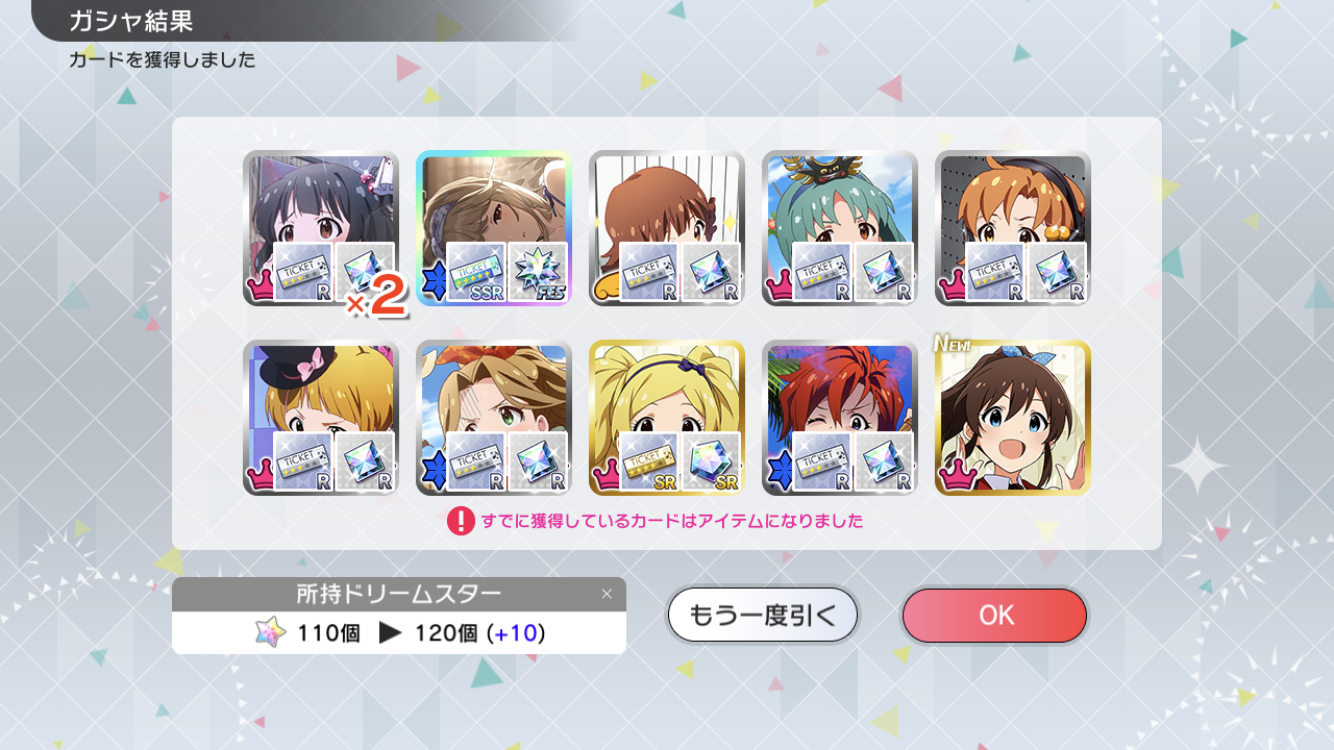
Task: Select the SSR FES rainbow-bordered card
Action: [493, 228]
